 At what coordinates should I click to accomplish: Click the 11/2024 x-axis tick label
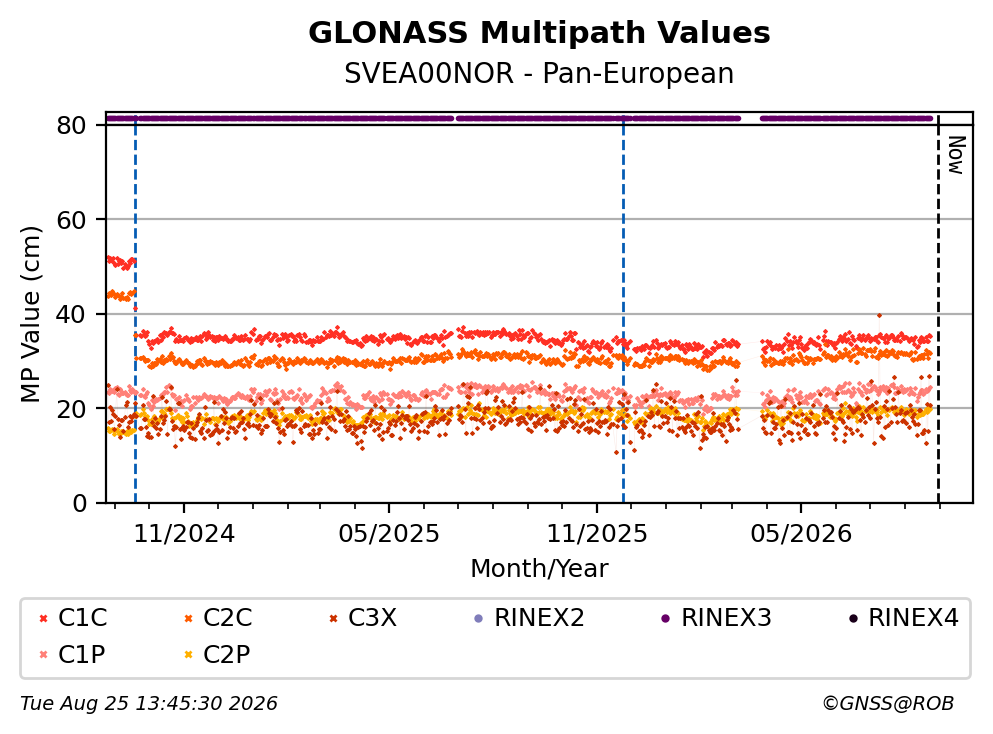point(184,534)
